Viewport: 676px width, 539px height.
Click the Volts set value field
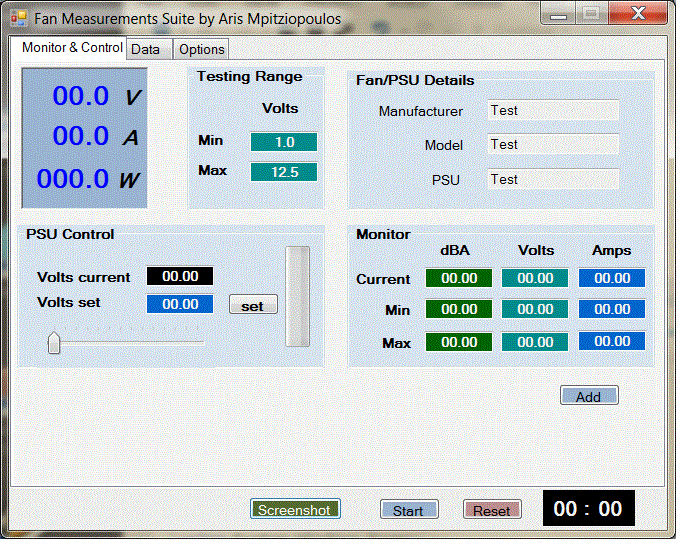click(x=180, y=304)
